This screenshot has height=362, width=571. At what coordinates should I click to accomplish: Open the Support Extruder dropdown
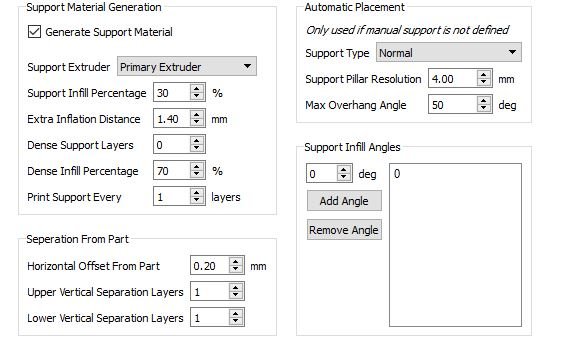[186, 66]
